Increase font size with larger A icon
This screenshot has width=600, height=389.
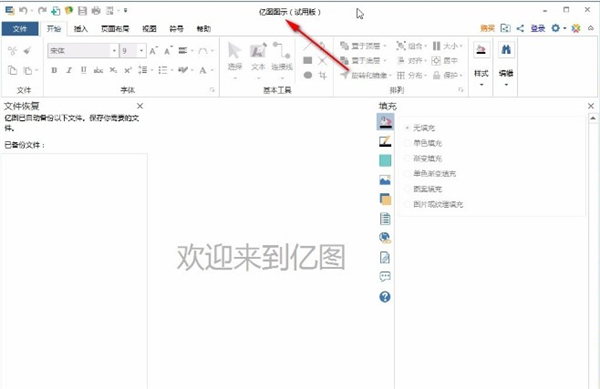pos(153,50)
